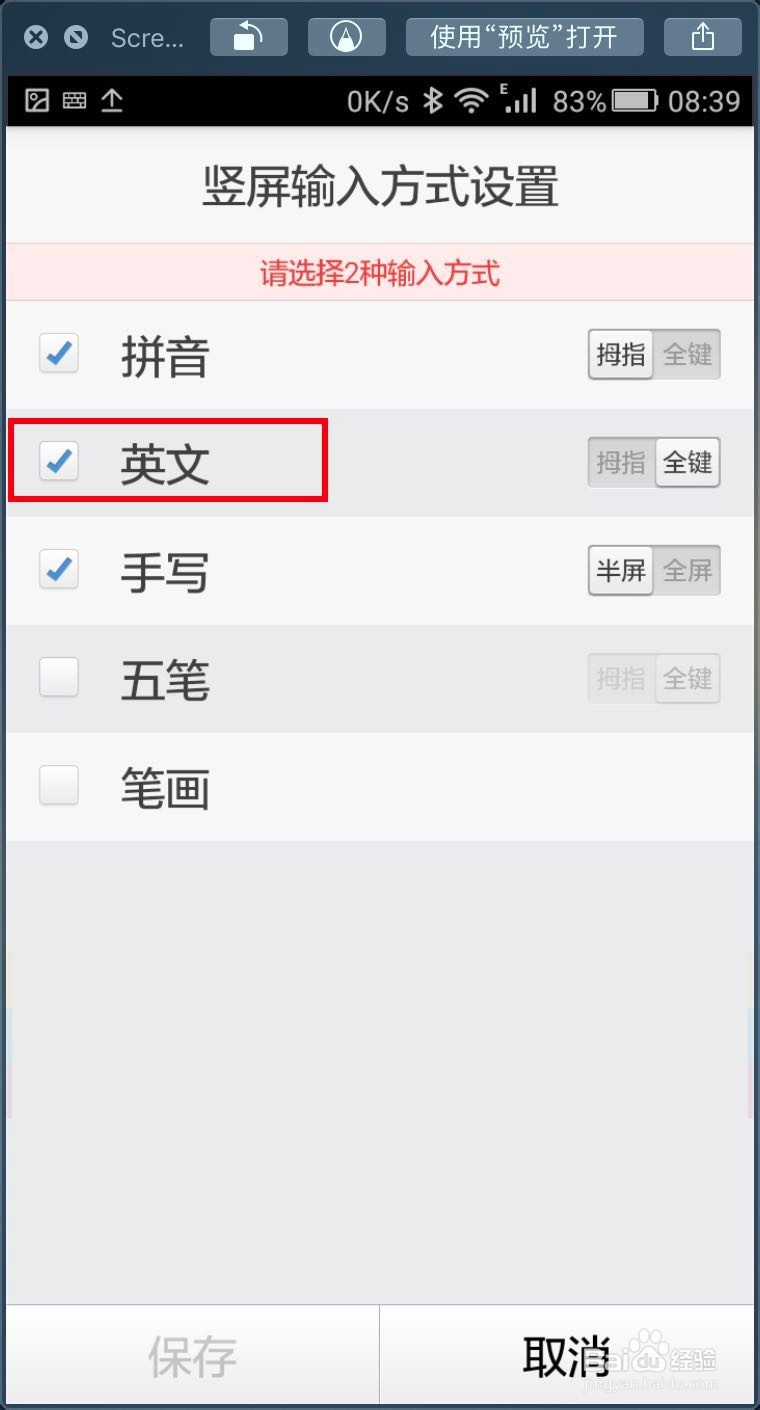Image resolution: width=760 pixels, height=1410 pixels.
Task: Uncheck the 拼音 checkbox
Action: pos(59,354)
